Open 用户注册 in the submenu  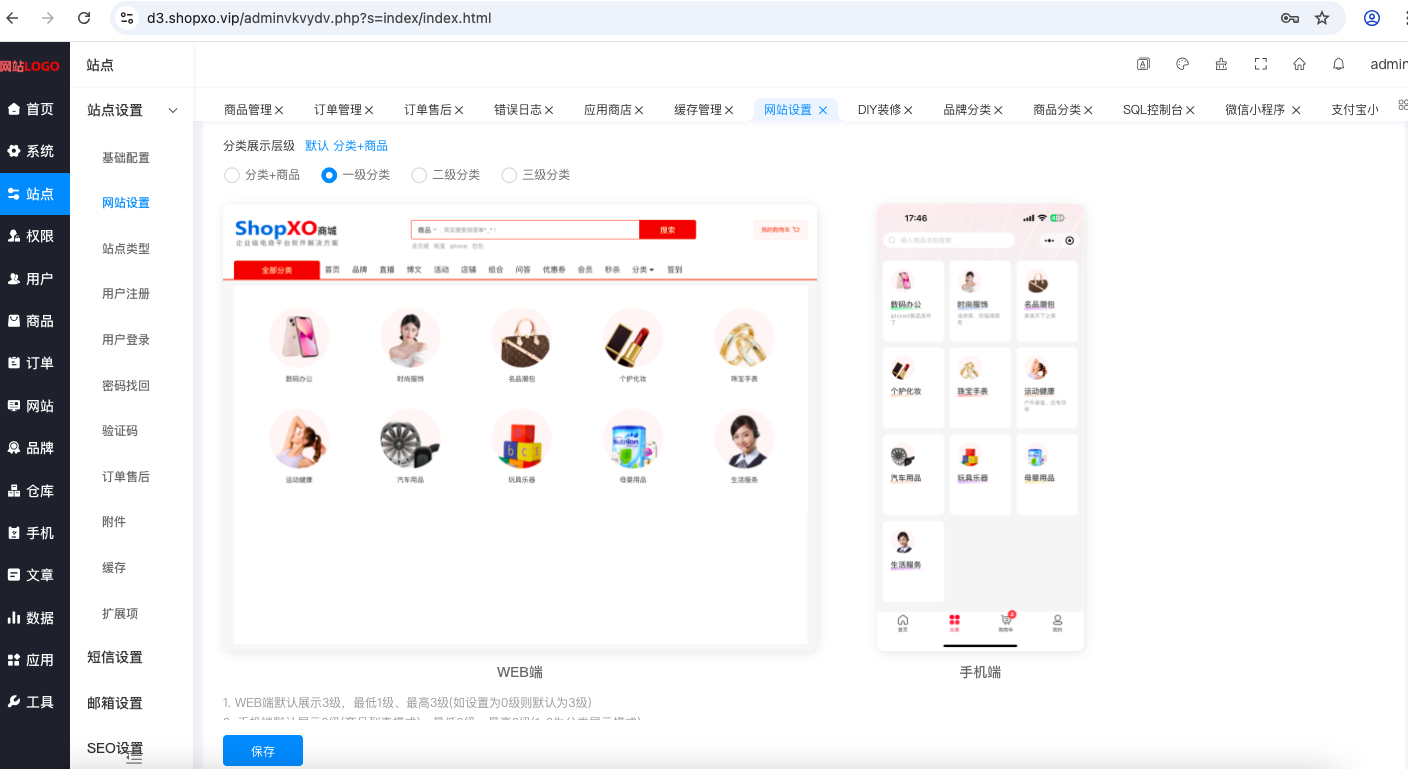click(x=126, y=294)
